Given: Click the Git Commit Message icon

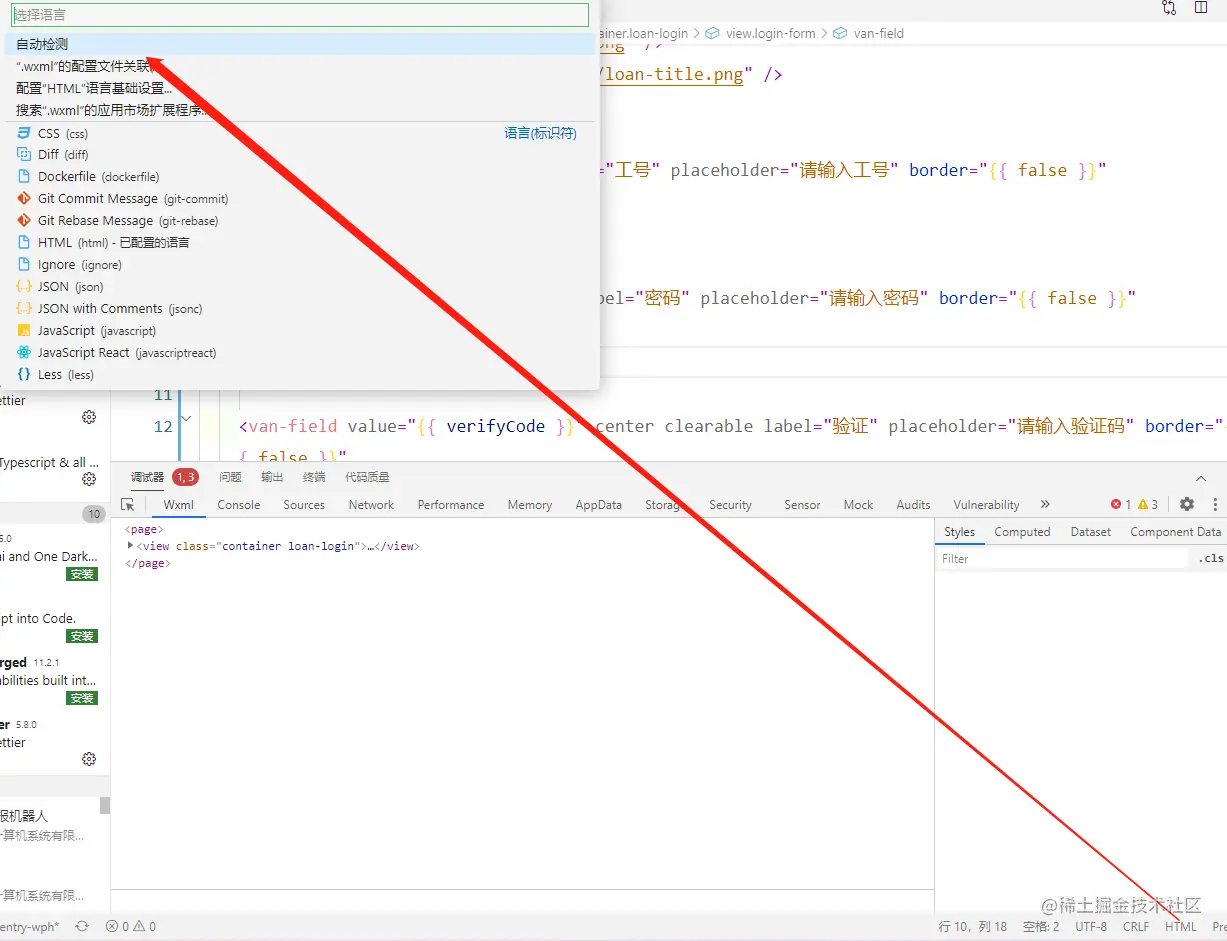Looking at the screenshot, I should [24, 199].
